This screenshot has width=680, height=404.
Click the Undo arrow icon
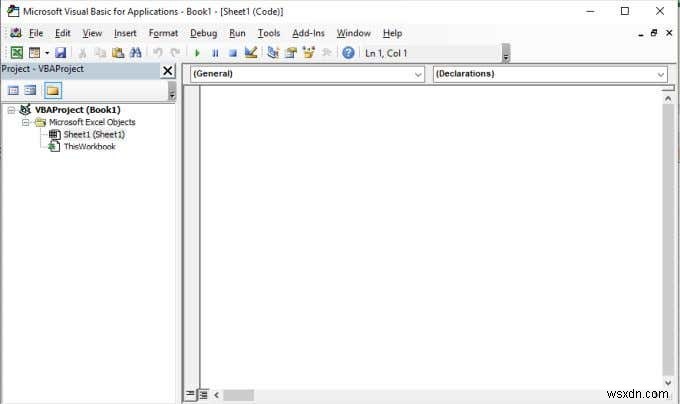(x=157, y=53)
